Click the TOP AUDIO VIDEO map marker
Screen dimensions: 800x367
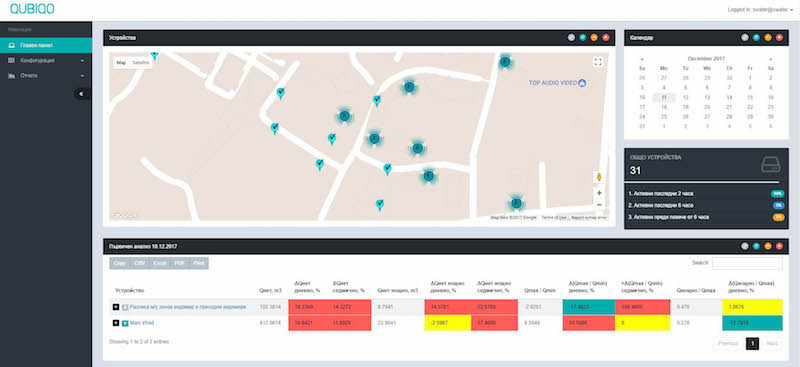tap(582, 83)
